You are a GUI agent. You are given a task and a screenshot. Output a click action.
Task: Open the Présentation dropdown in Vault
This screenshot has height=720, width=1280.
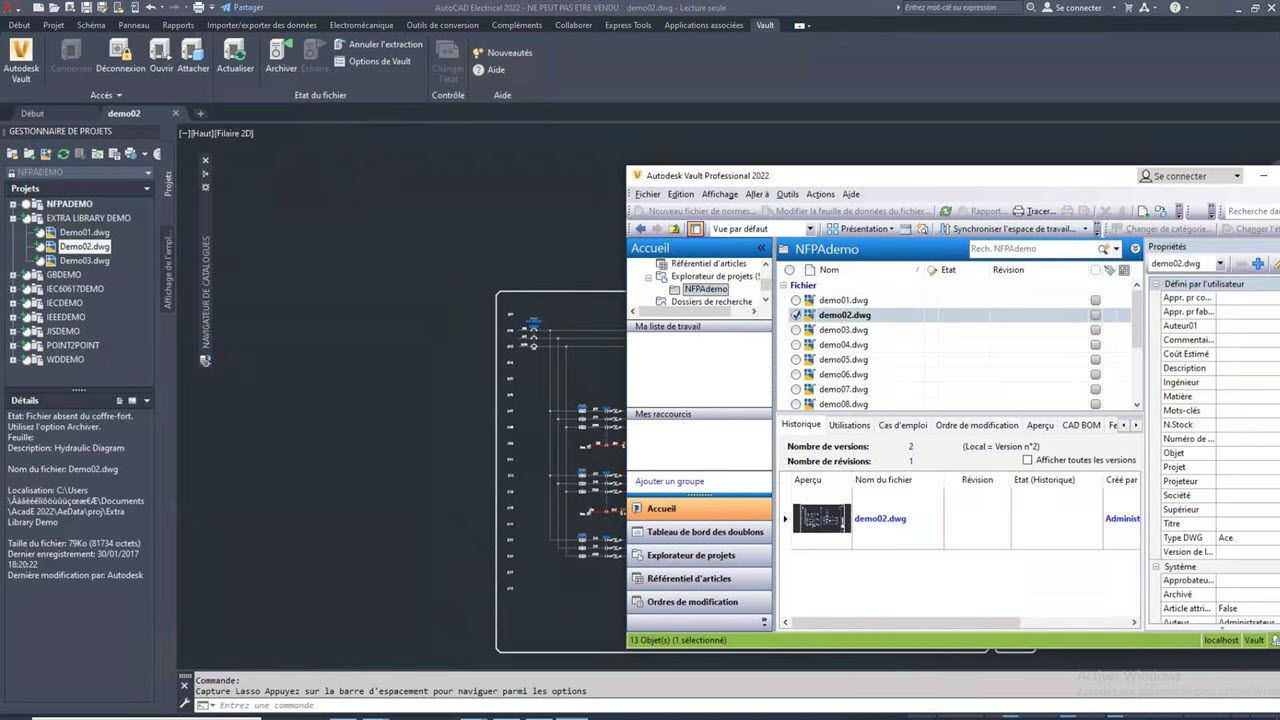point(861,229)
